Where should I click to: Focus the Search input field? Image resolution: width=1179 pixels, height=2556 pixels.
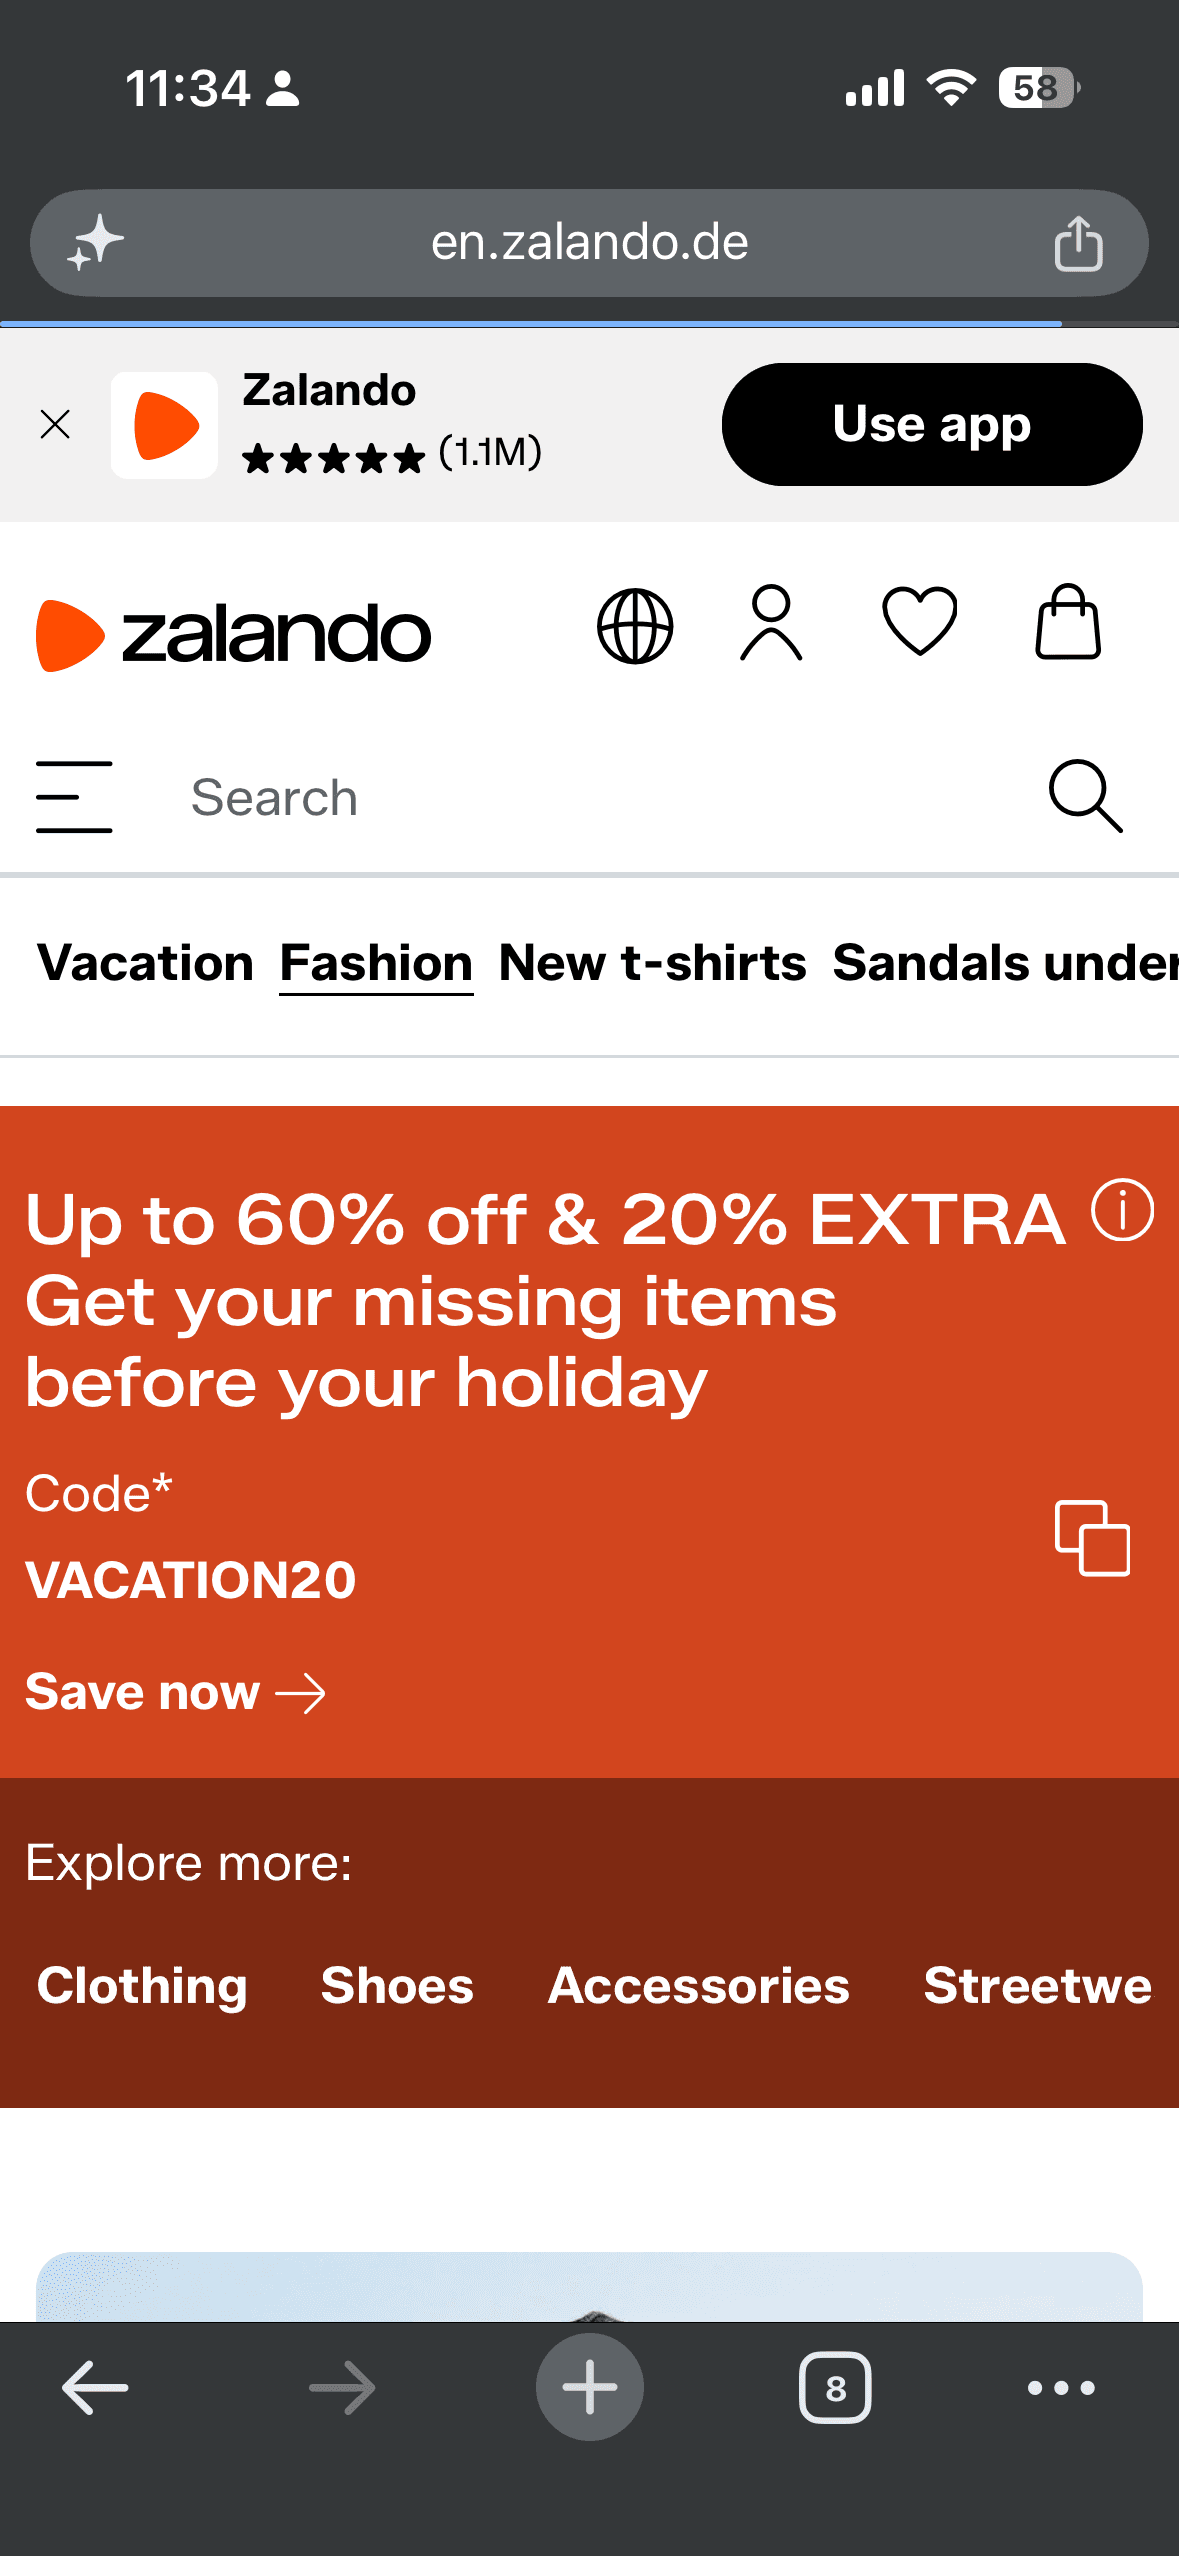coord(590,797)
